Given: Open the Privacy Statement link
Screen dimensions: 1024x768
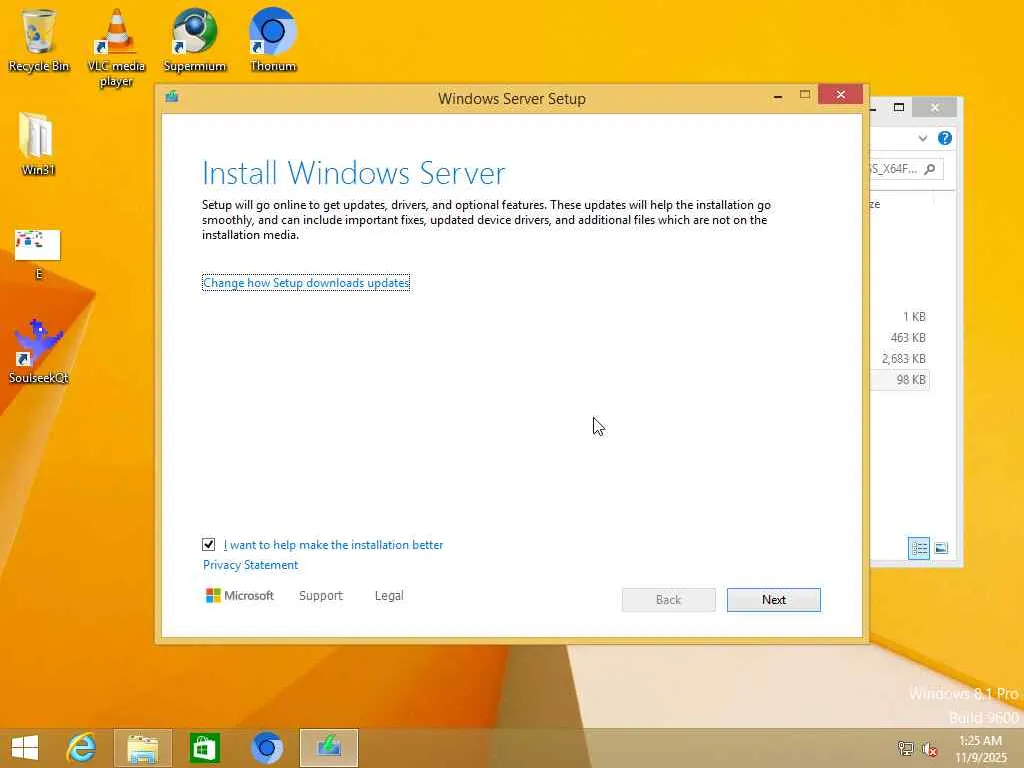Looking at the screenshot, I should click(250, 565).
